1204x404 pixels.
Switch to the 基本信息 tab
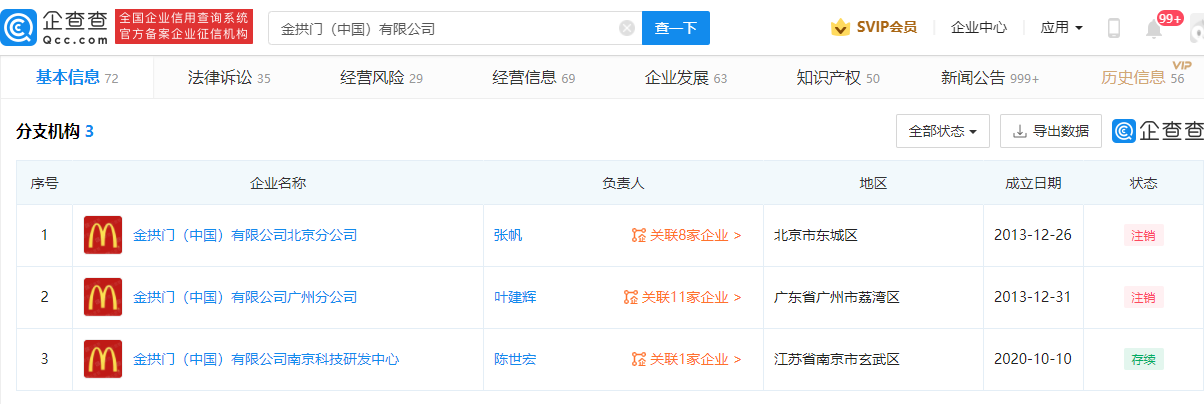[77, 77]
